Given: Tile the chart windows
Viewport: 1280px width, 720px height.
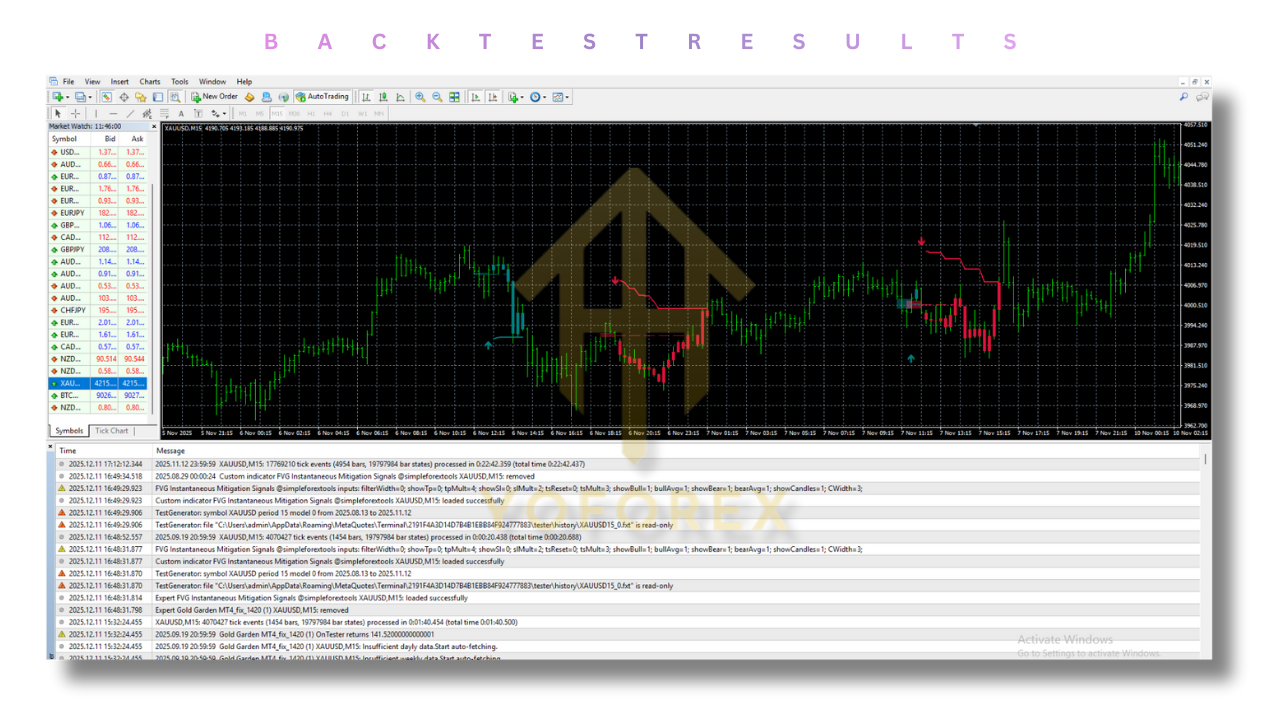Looking at the screenshot, I should pos(454,97).
